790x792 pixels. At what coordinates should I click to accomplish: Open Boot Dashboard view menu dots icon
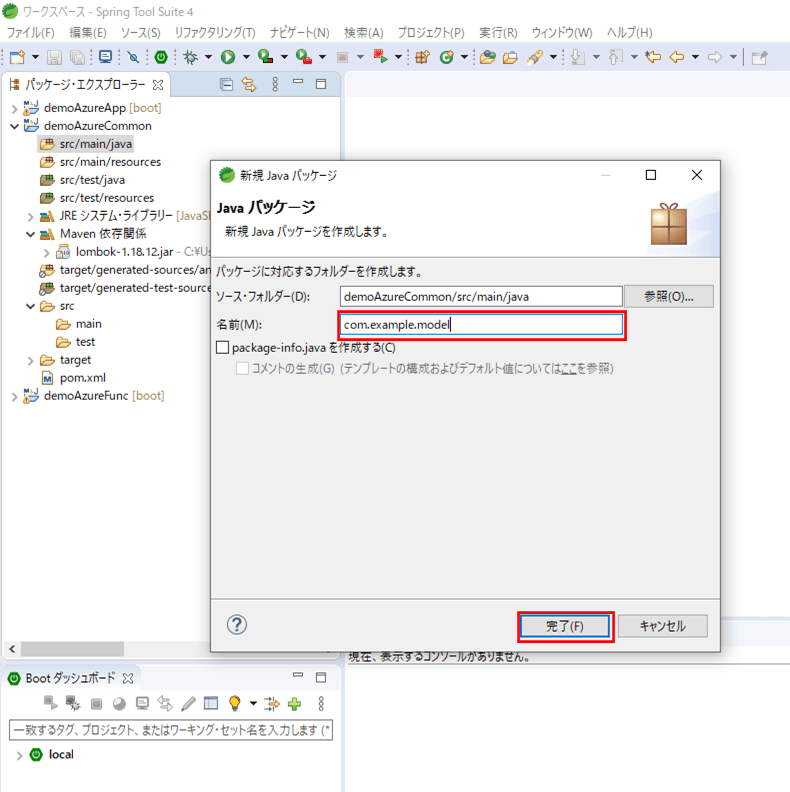(x=321, y=704)
